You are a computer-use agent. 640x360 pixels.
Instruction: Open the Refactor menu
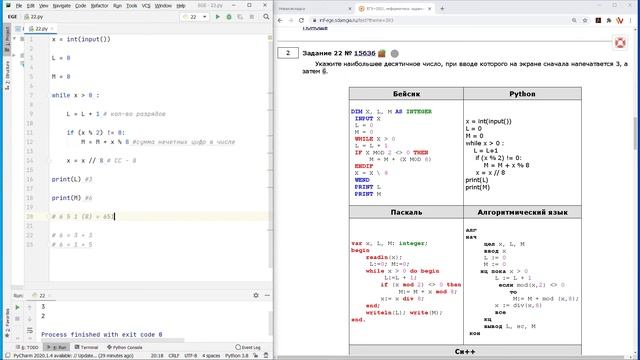pyautogui.click(x=100, y=6)
